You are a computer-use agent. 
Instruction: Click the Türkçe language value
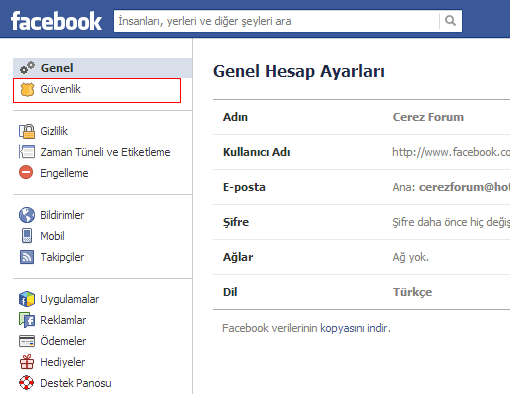[x=412, y=292]
